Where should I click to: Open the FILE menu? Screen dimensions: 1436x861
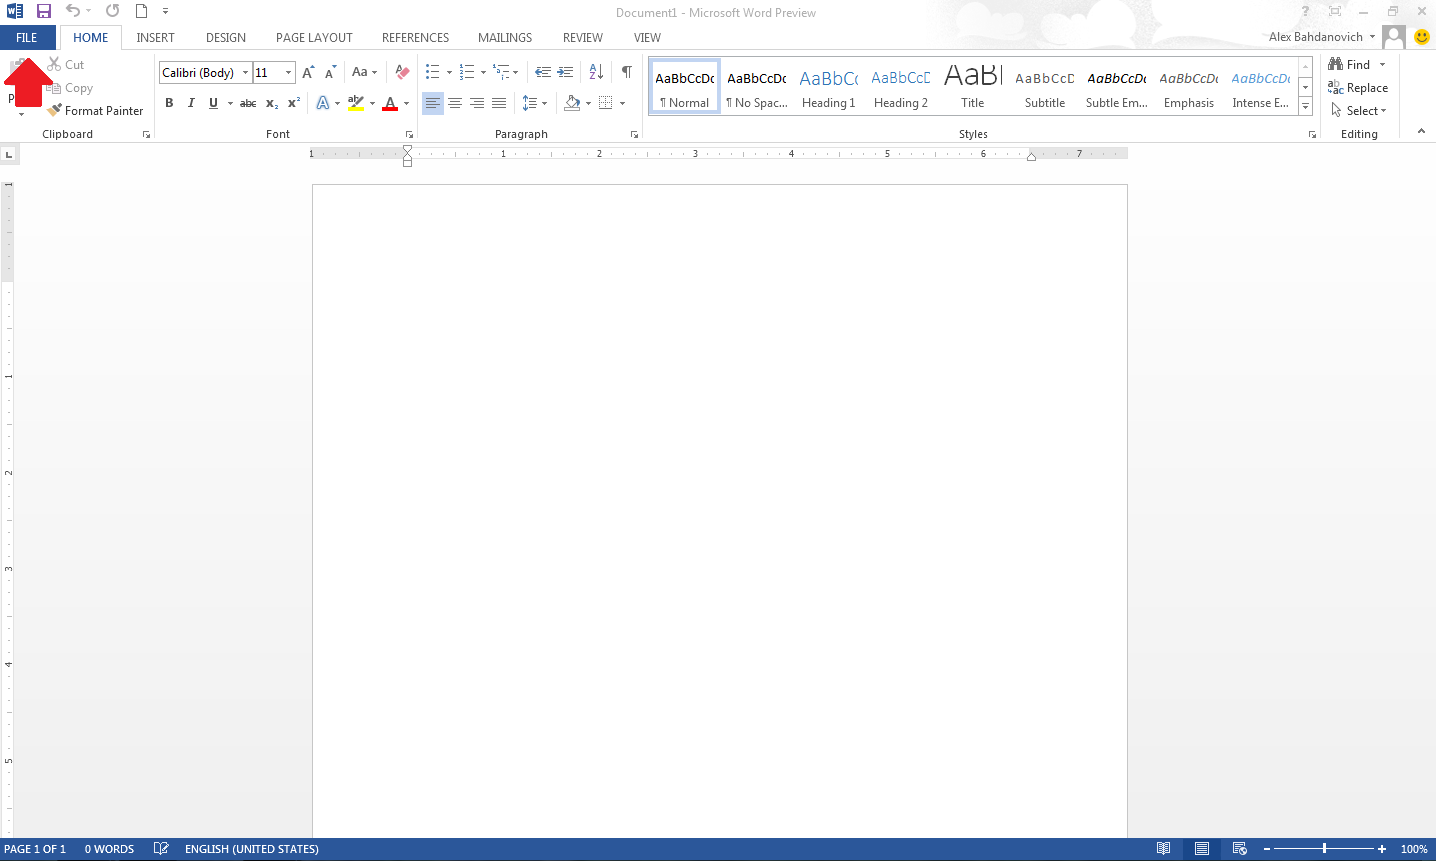click(x=27, y=37)
